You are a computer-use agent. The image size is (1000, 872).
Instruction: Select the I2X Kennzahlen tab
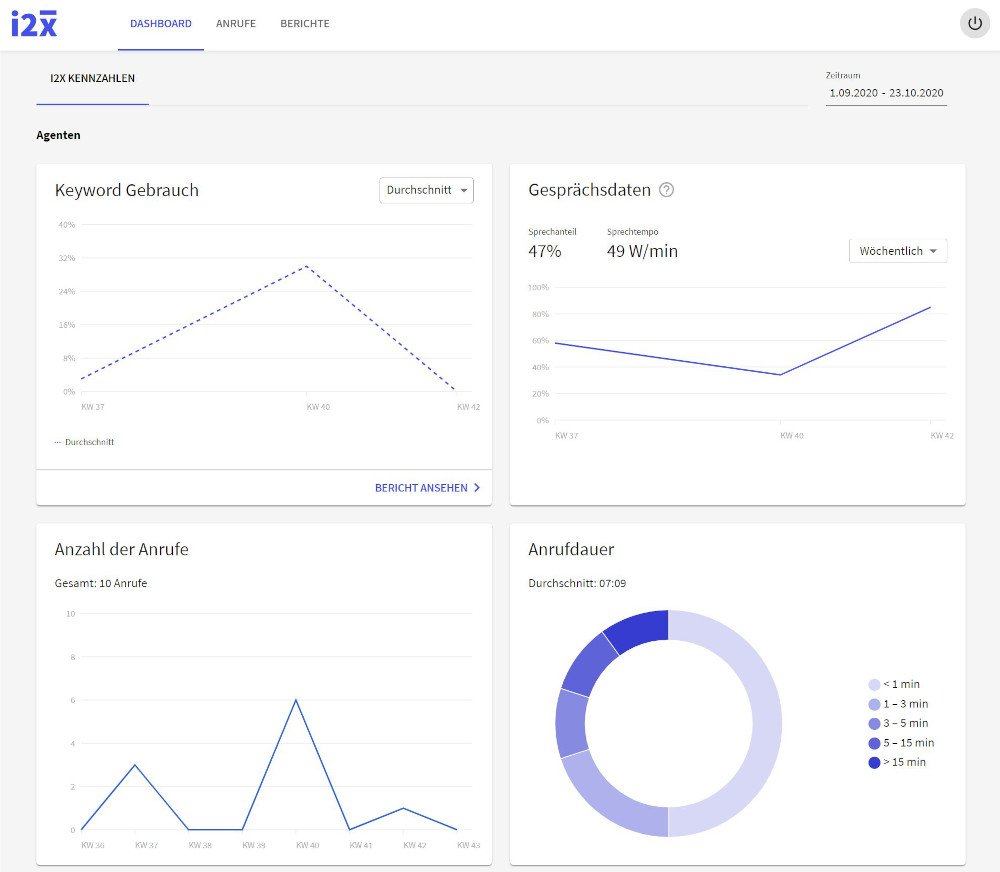point(92,78)
